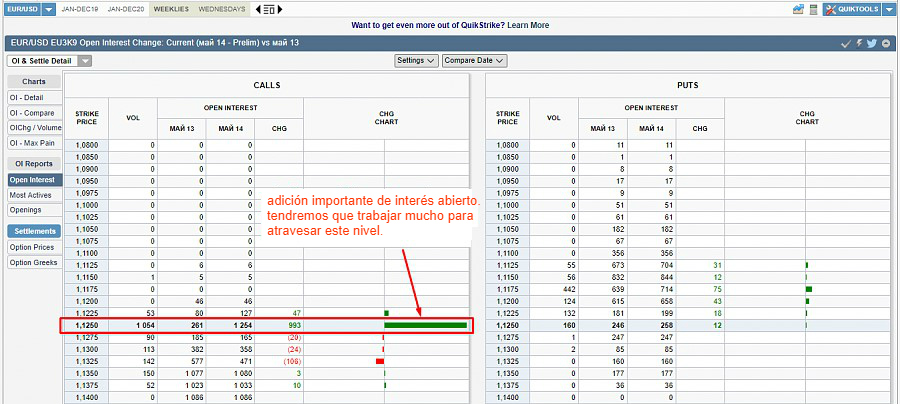The width and height of the screenshot is (900, 404).
Task: Expand the QuikTools dropdown arrow
Action: click(888, 9)
